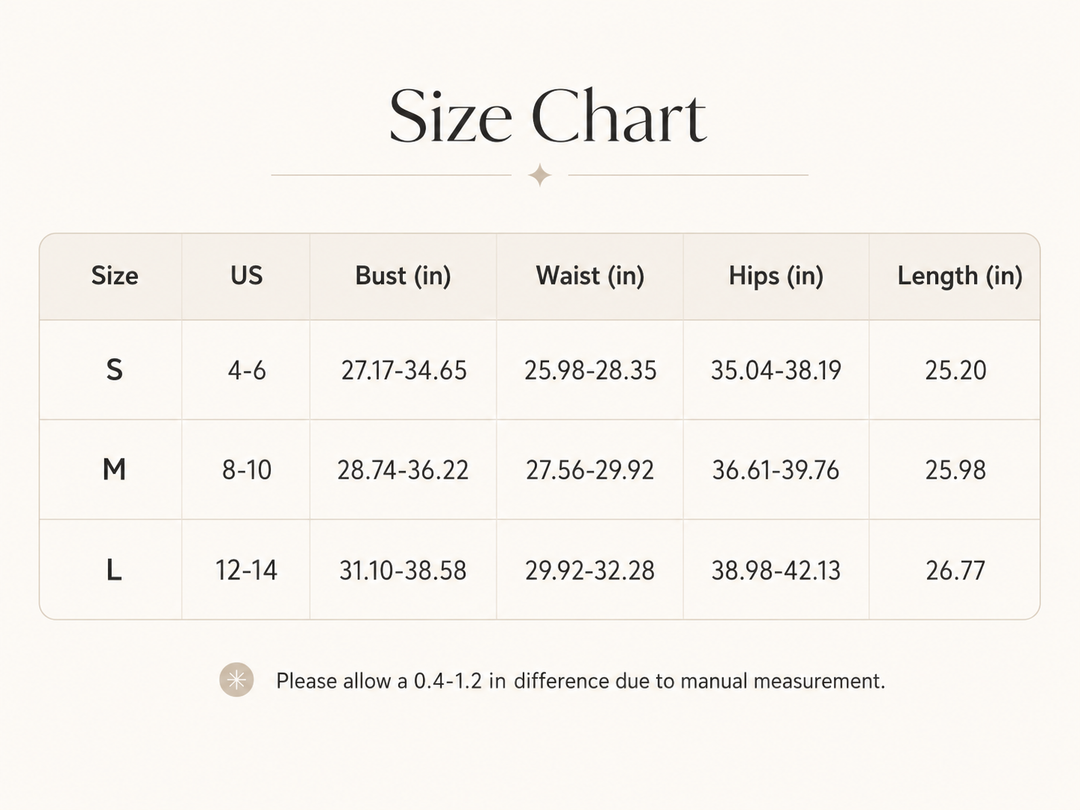Click the 25.98 length value cell
Screen dimensions: 1080x810
point(955,470)
